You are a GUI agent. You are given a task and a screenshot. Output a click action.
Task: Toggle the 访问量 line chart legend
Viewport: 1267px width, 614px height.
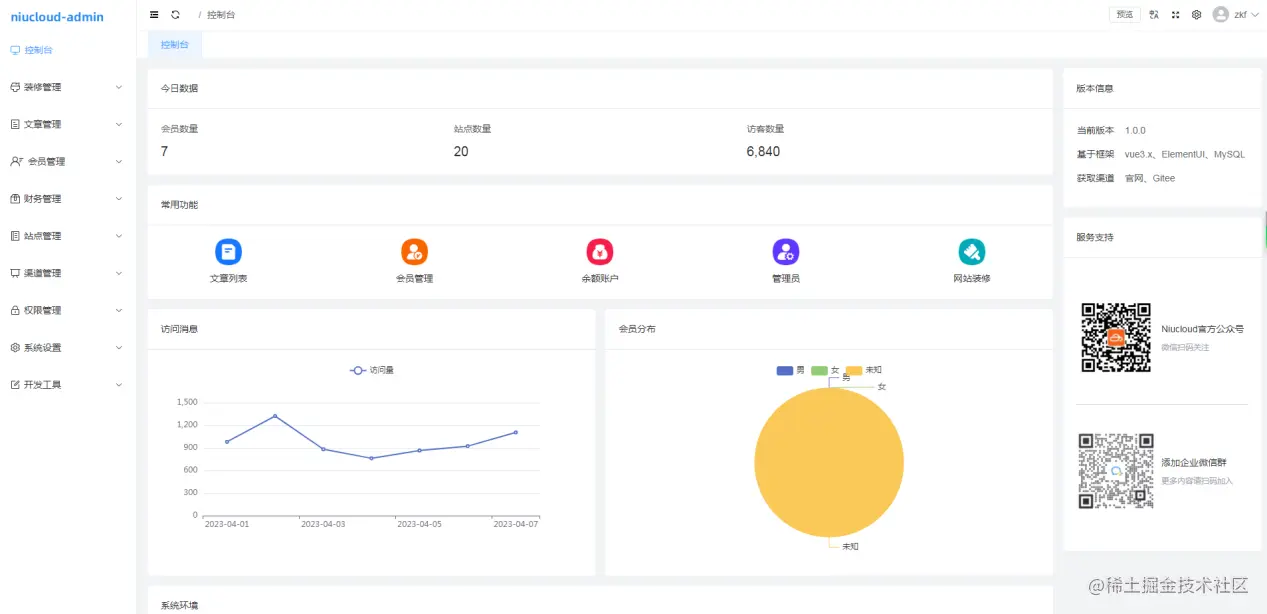pyautogui.click(x=372, y=370)
